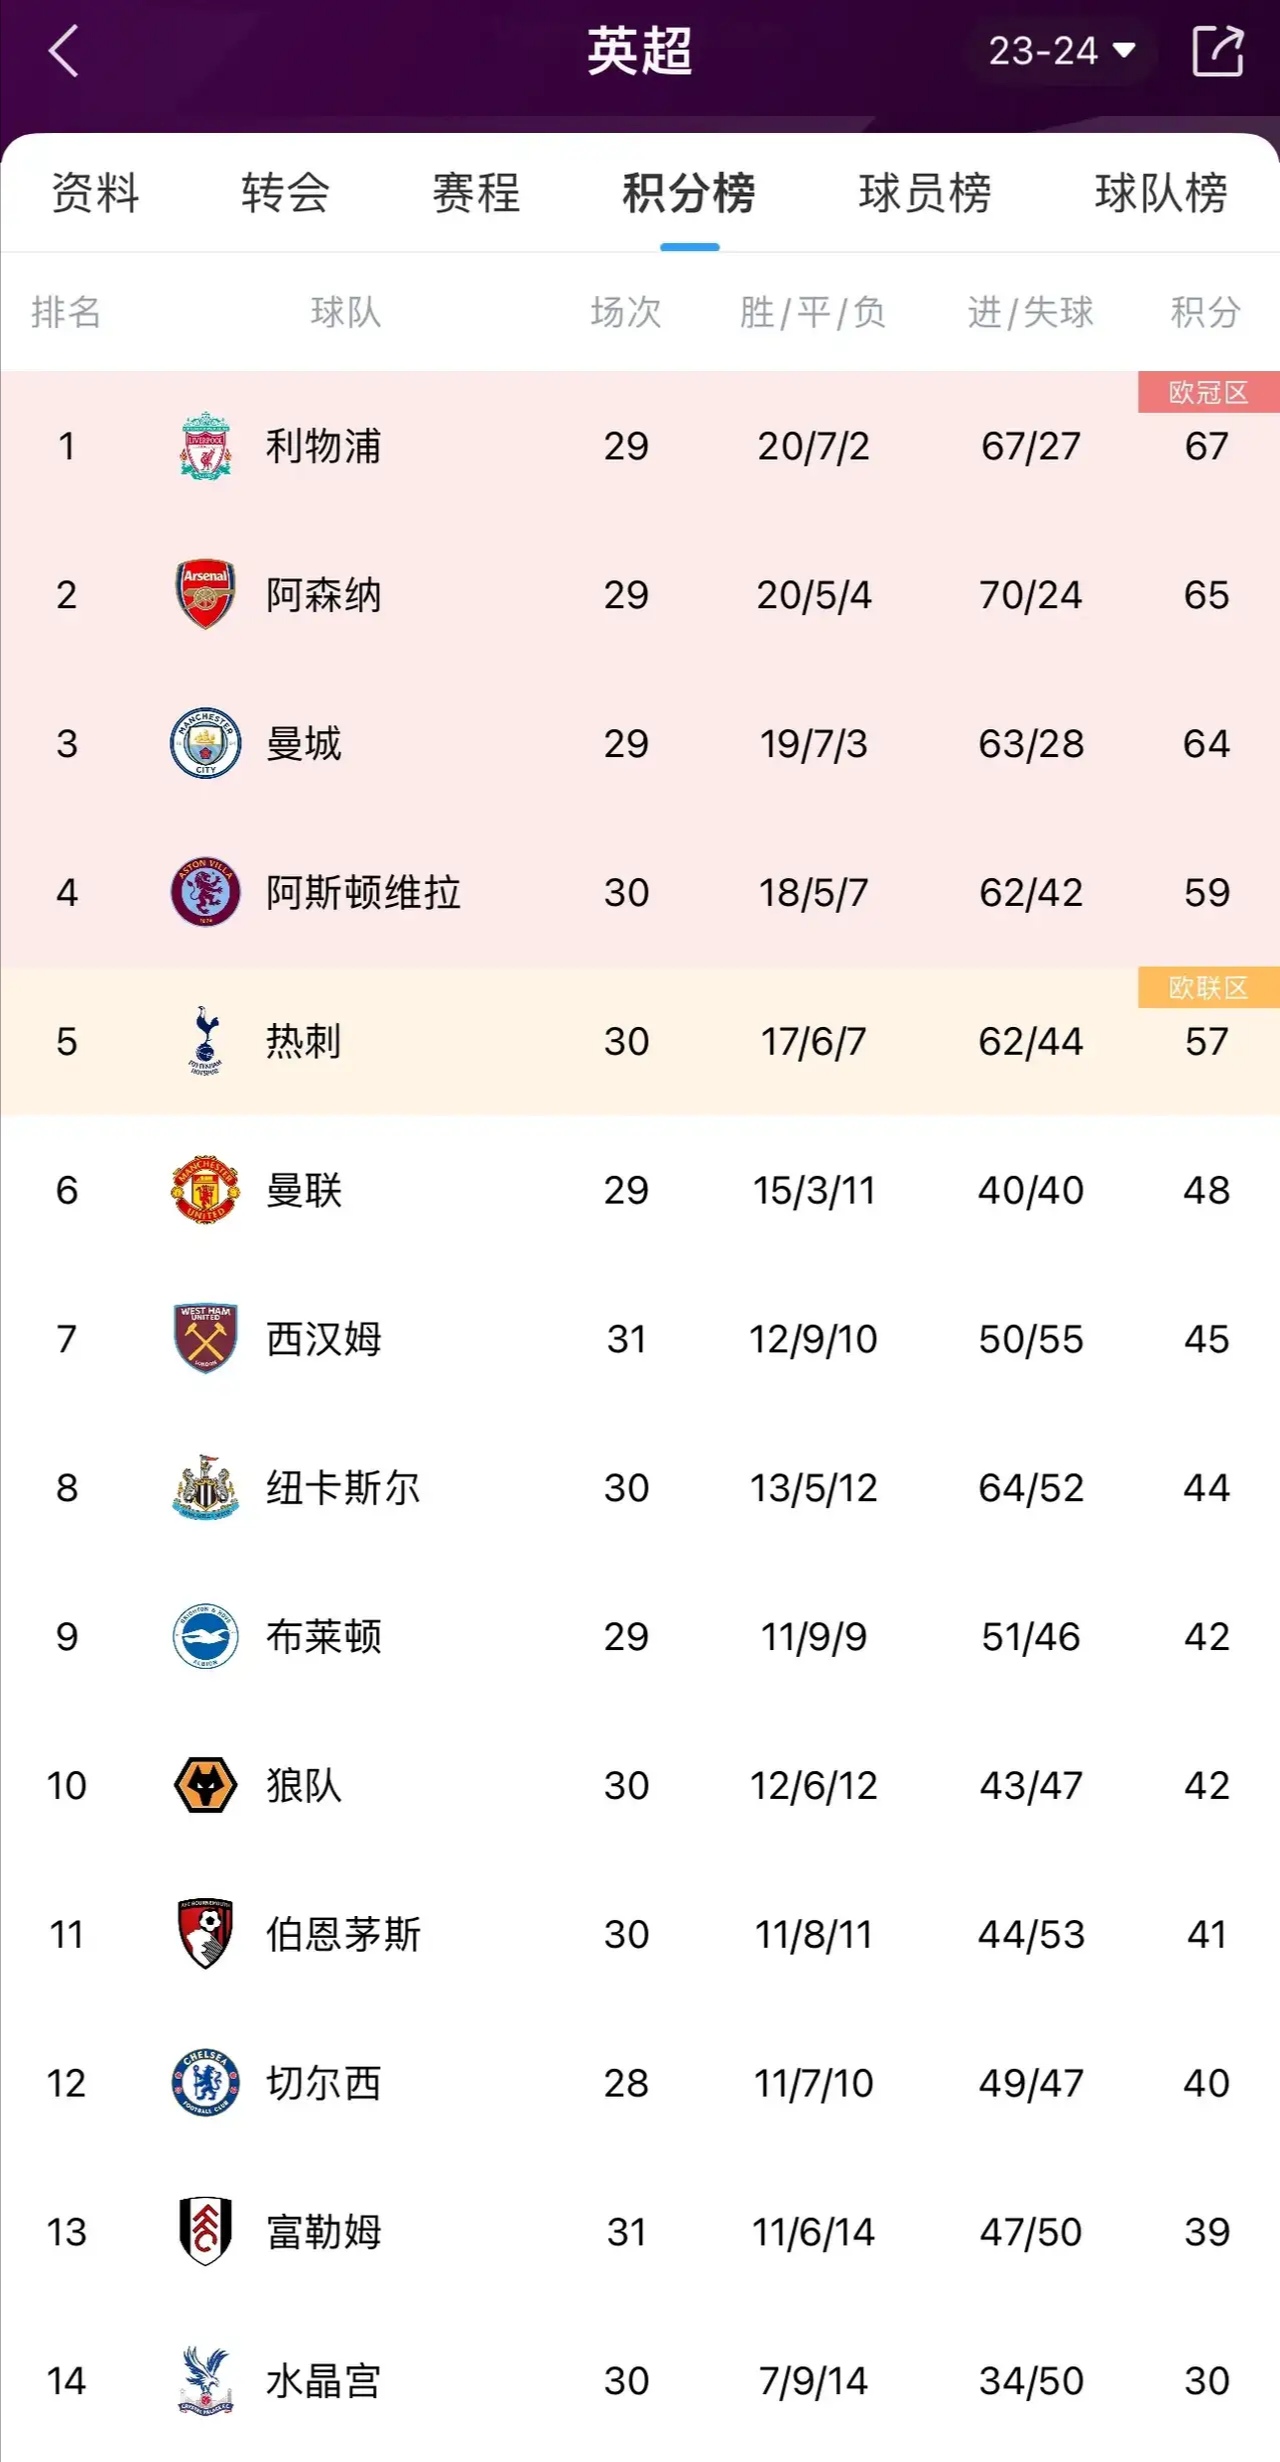The image size is (1280, 2462).
Task: Open the 球队榜 team rankings tab
Action: point(1160,196)
